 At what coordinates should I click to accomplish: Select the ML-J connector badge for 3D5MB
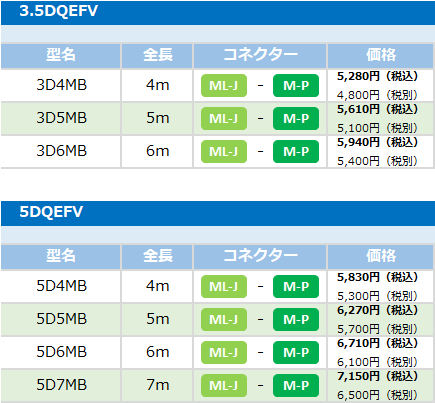tap(224, 118)
